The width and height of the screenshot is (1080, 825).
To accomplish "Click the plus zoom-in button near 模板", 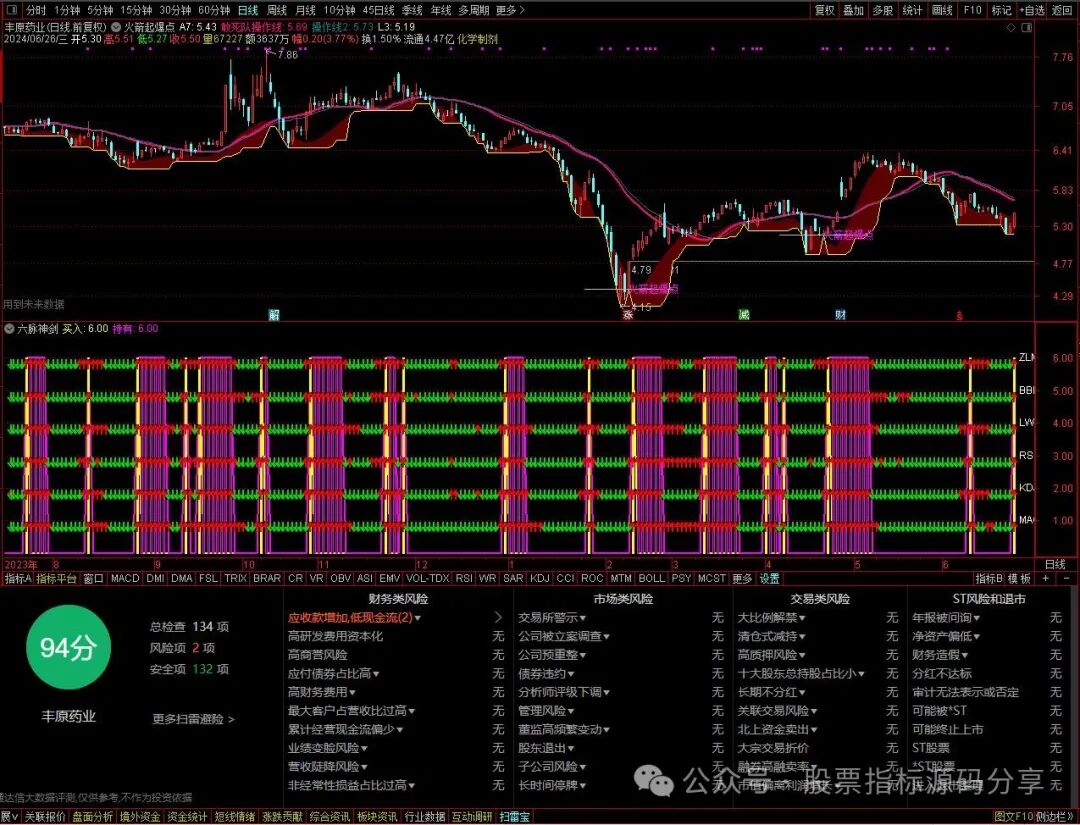I will point(1046,578).
